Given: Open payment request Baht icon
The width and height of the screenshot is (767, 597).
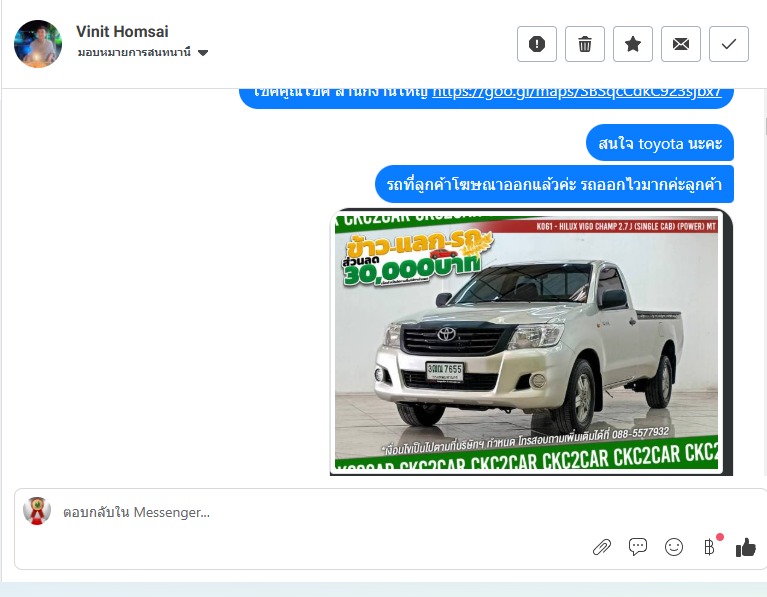Looking at the screenshot, I should tap(709, 547).
